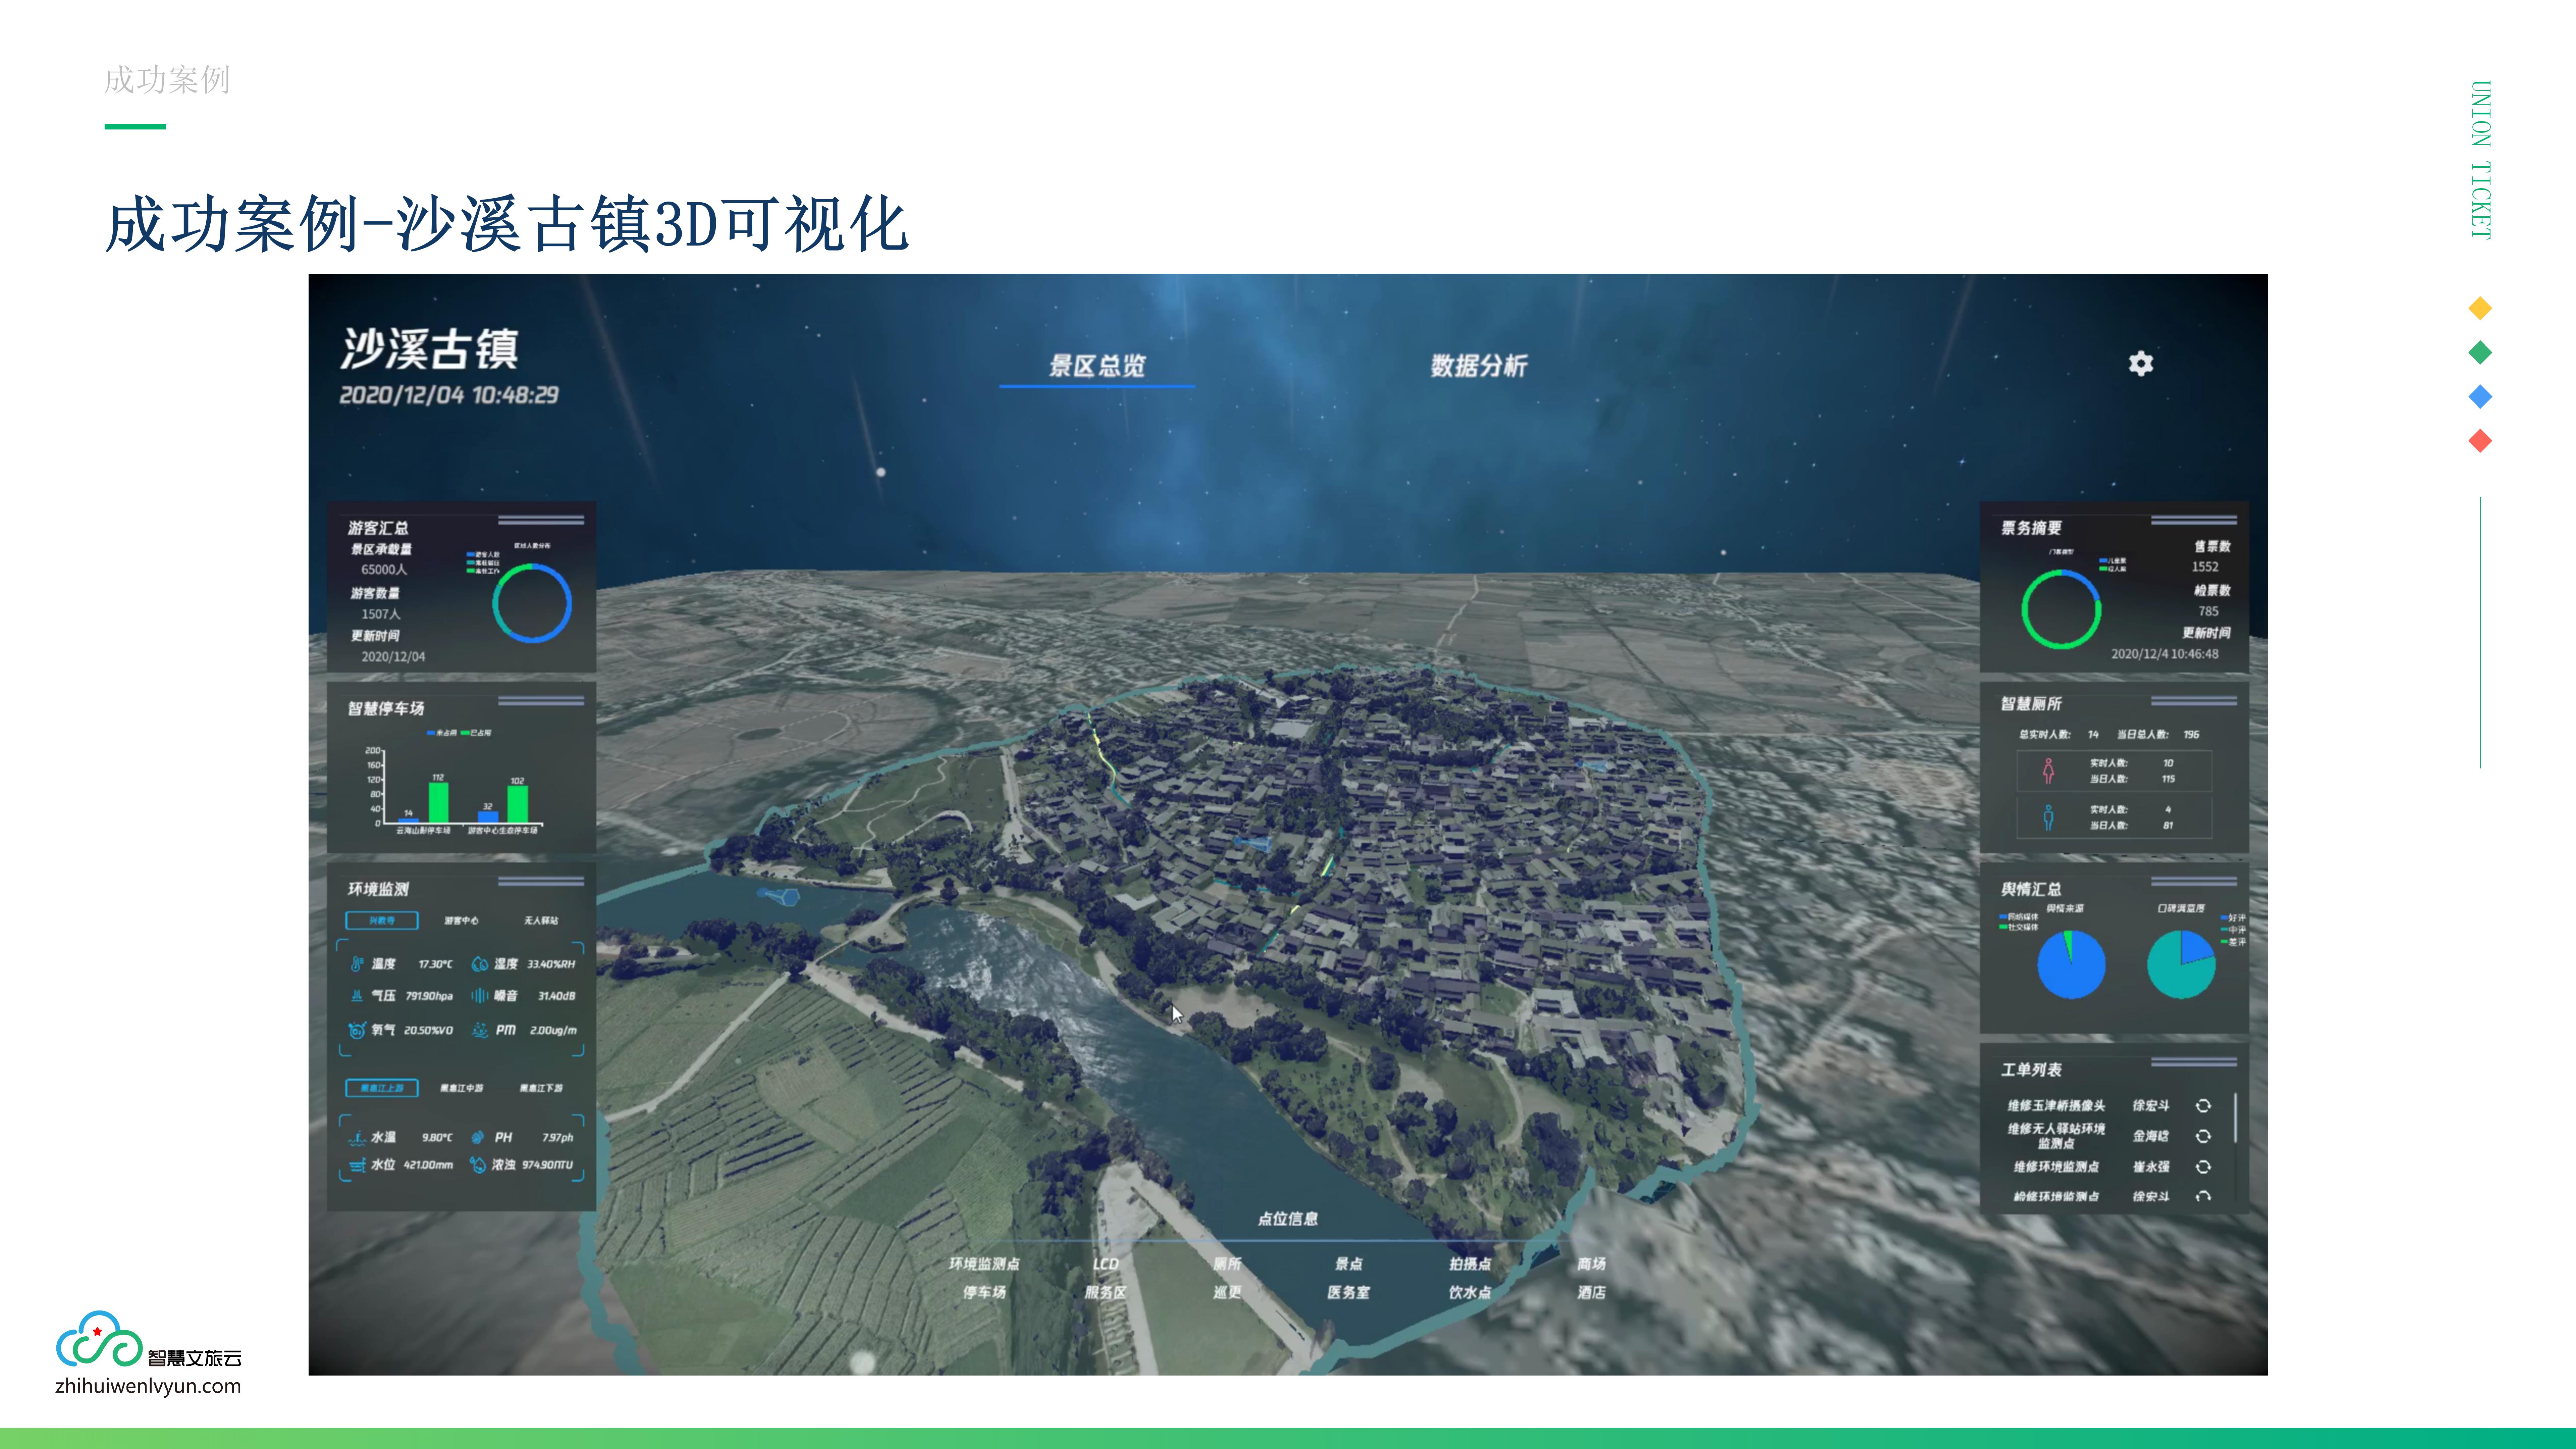Switch to the 数据分析 tab
Image resolution: width=2576 pixels, height=1449 pixels.
coord(1479,366)
